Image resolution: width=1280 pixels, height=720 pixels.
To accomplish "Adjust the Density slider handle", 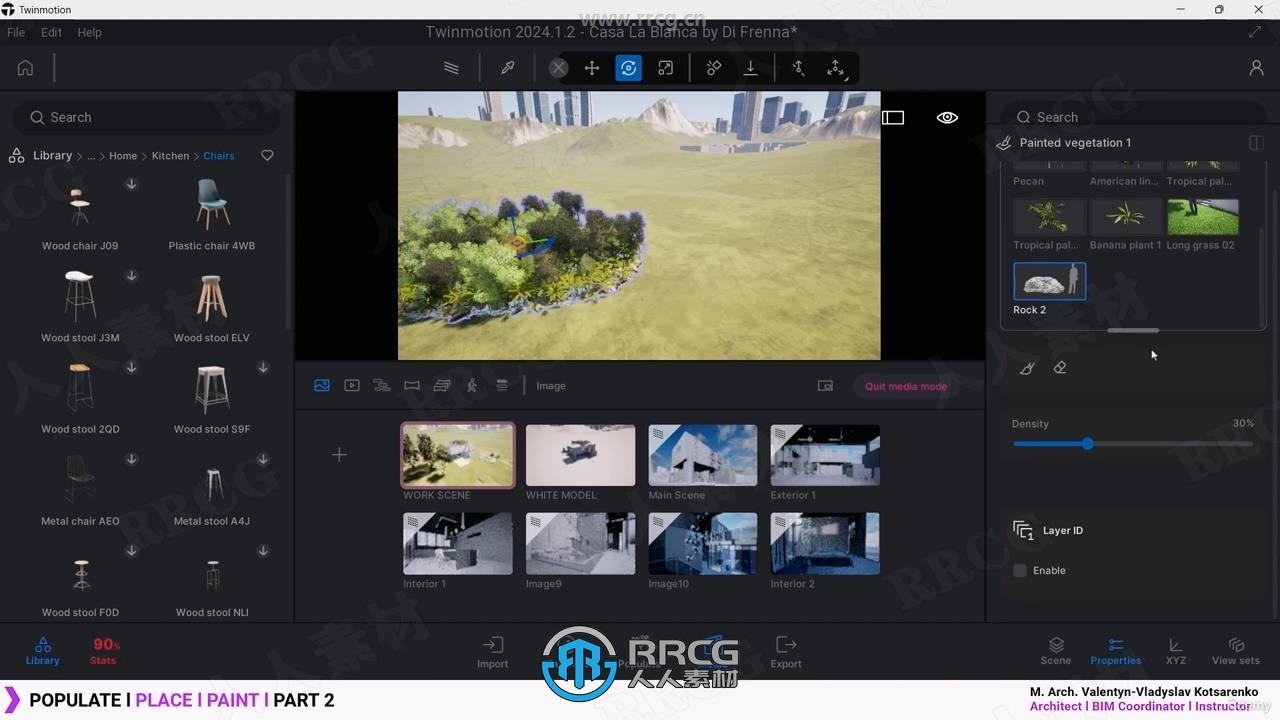I will pos(1087,444).
